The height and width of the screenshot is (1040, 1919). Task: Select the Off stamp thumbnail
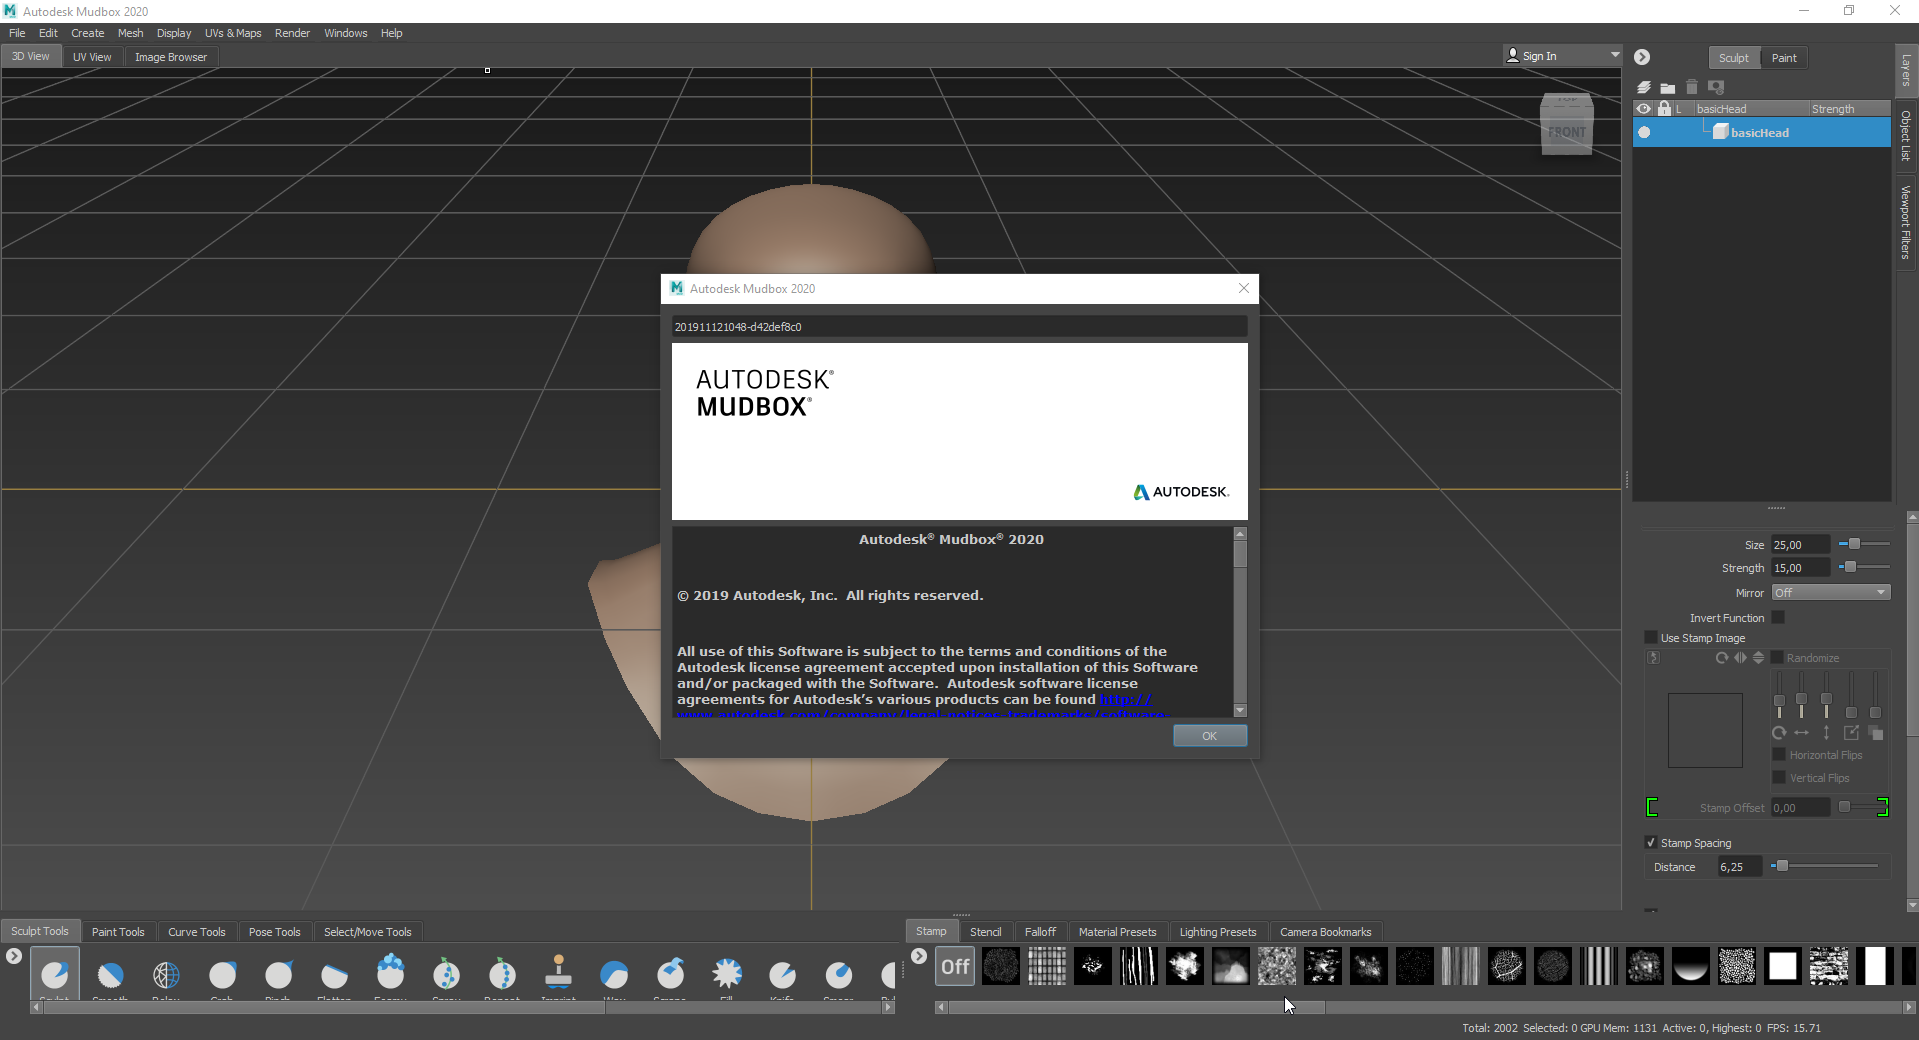[955, 967]
